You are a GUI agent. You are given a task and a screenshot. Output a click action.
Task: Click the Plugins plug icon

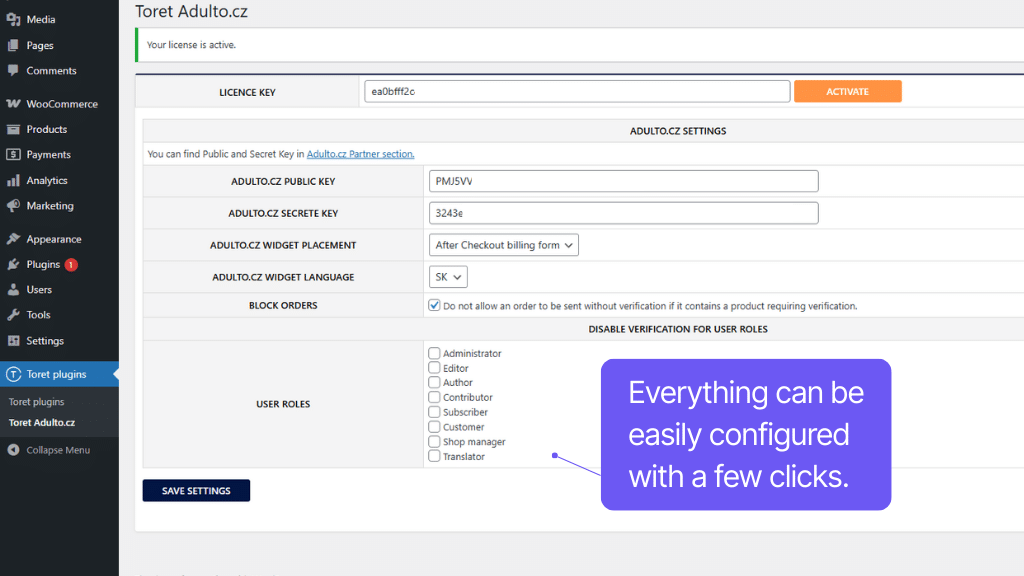13,264
